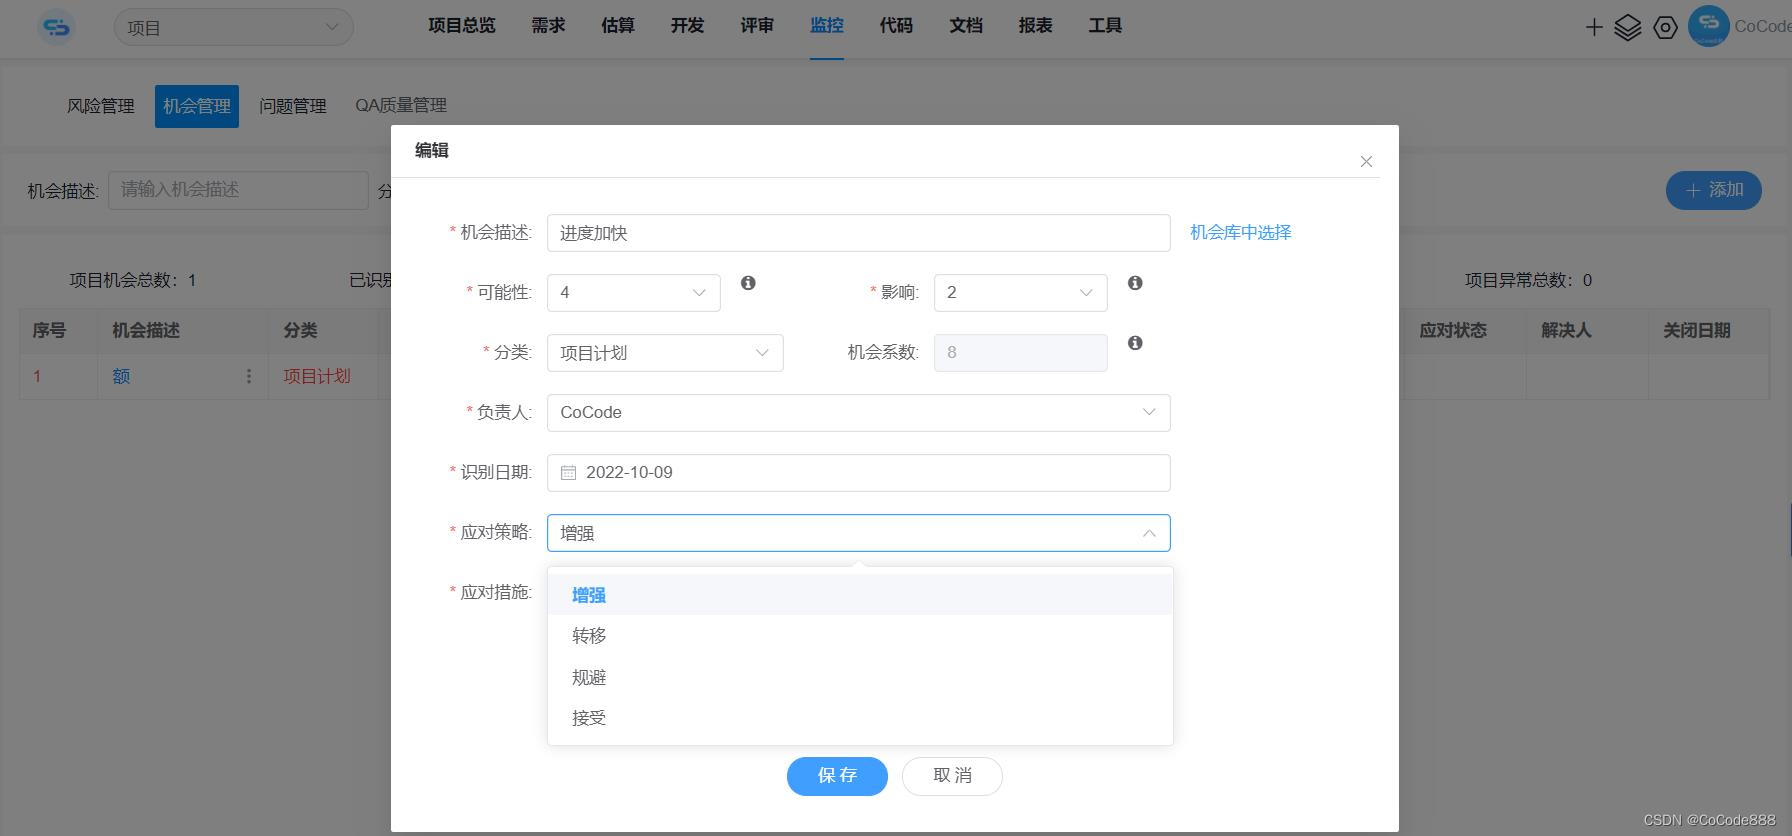
Task: Open the 影响 dropdown showing 2
Action: point(1020,293)
